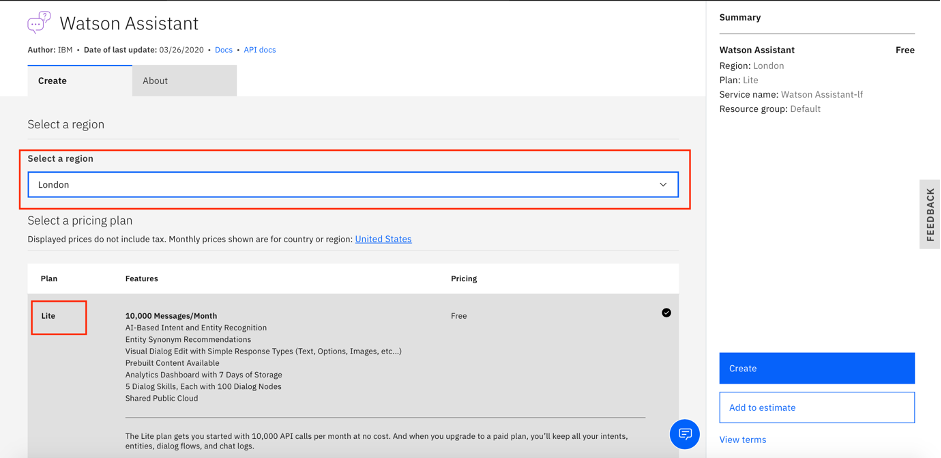The width and height of the screenshot is (941, 458).
Task: Click the Plan column header
Action: [49, 279]
